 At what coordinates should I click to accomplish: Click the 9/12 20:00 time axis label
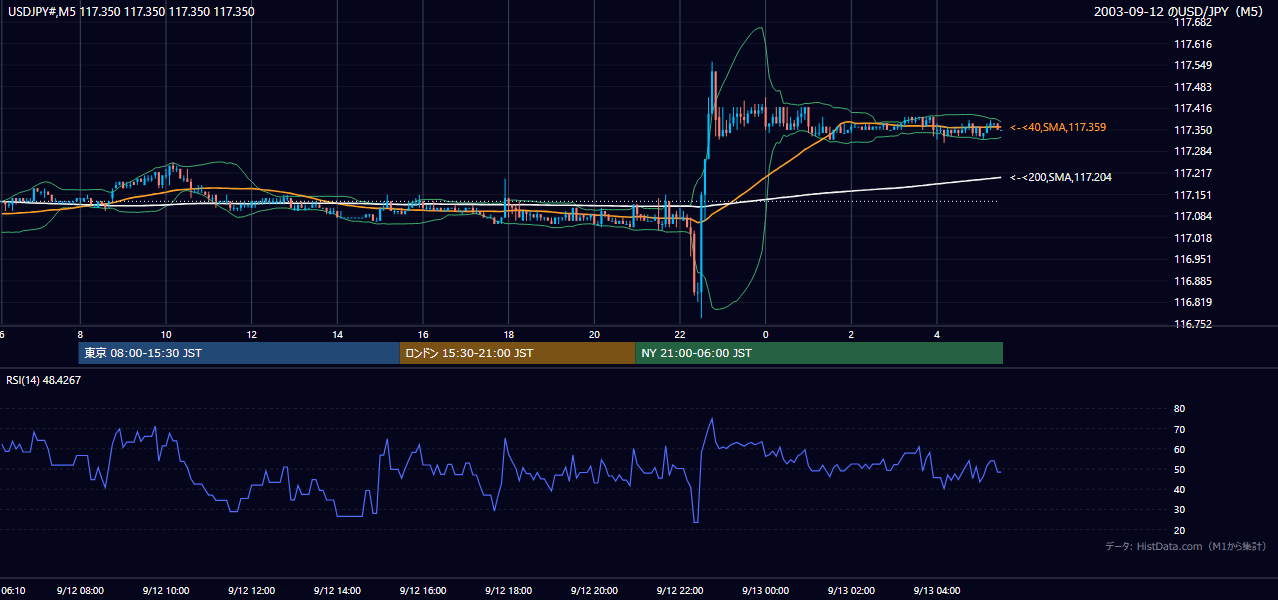click(596, 590)
